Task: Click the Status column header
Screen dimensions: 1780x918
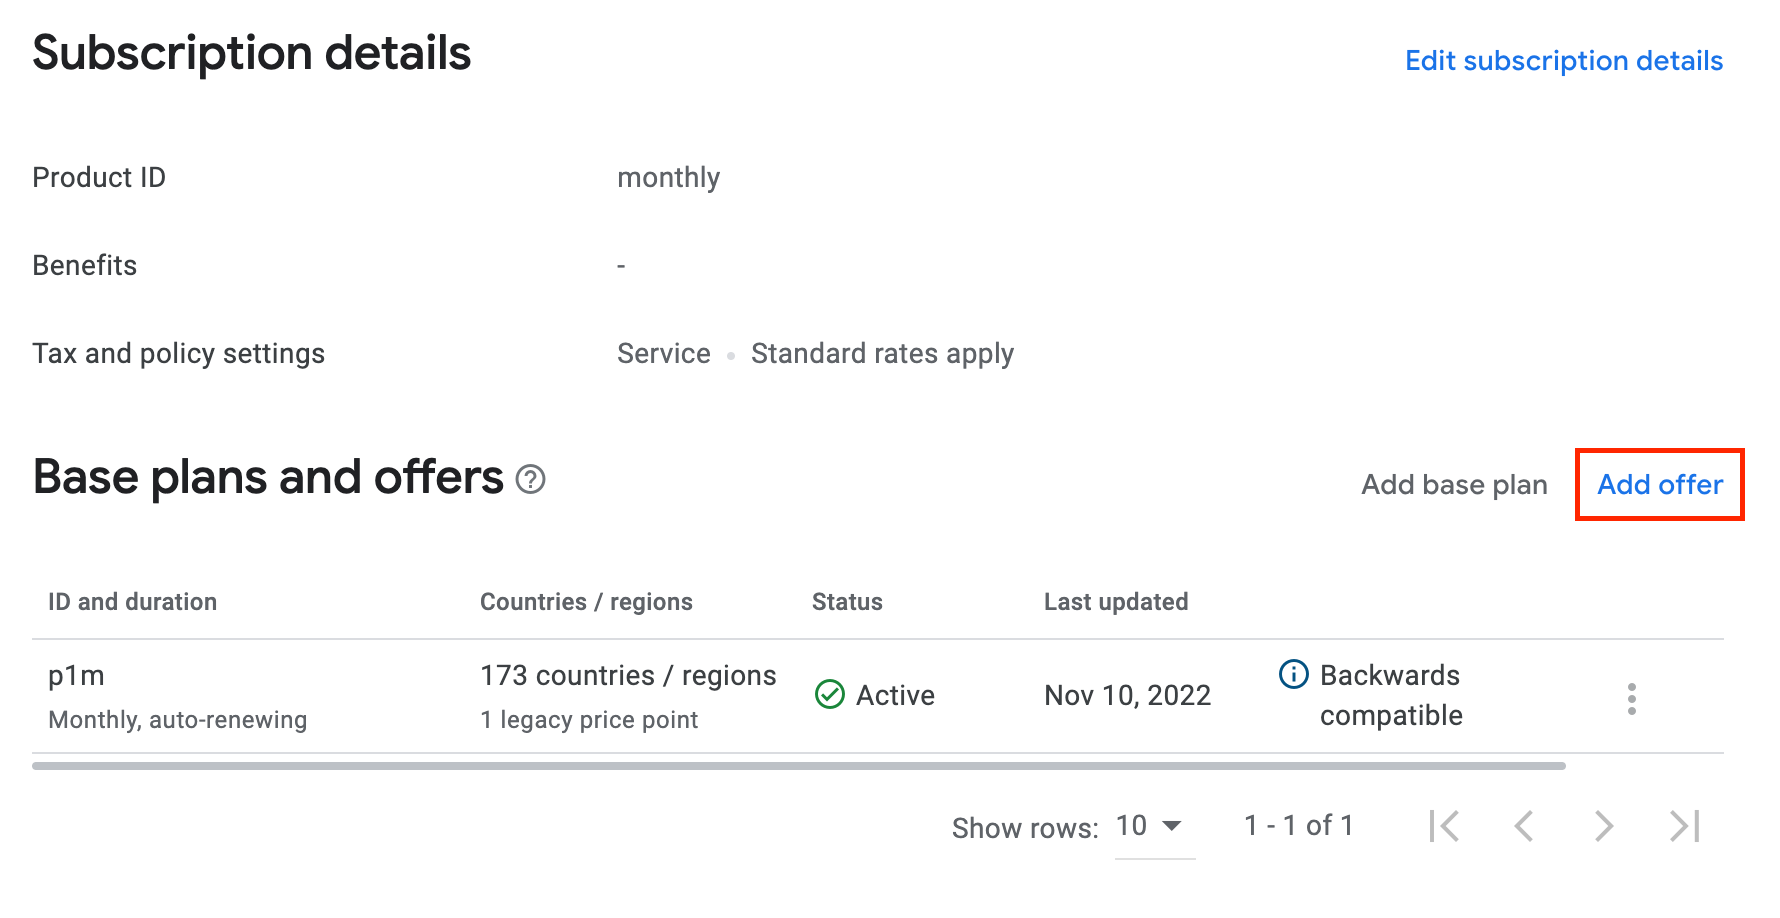Action: (847, 602)
